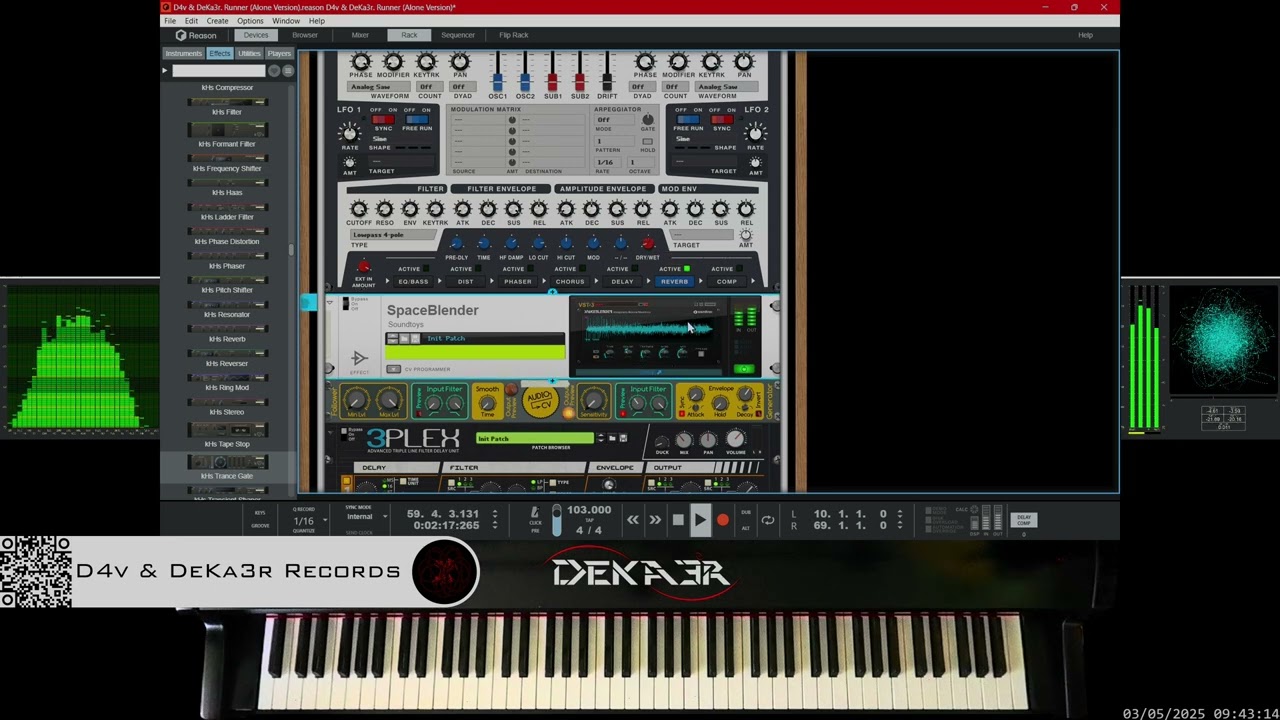Screen dimensions: 1280x720
Task: Show the Sequencer view
Action: [x=458, y=35]
